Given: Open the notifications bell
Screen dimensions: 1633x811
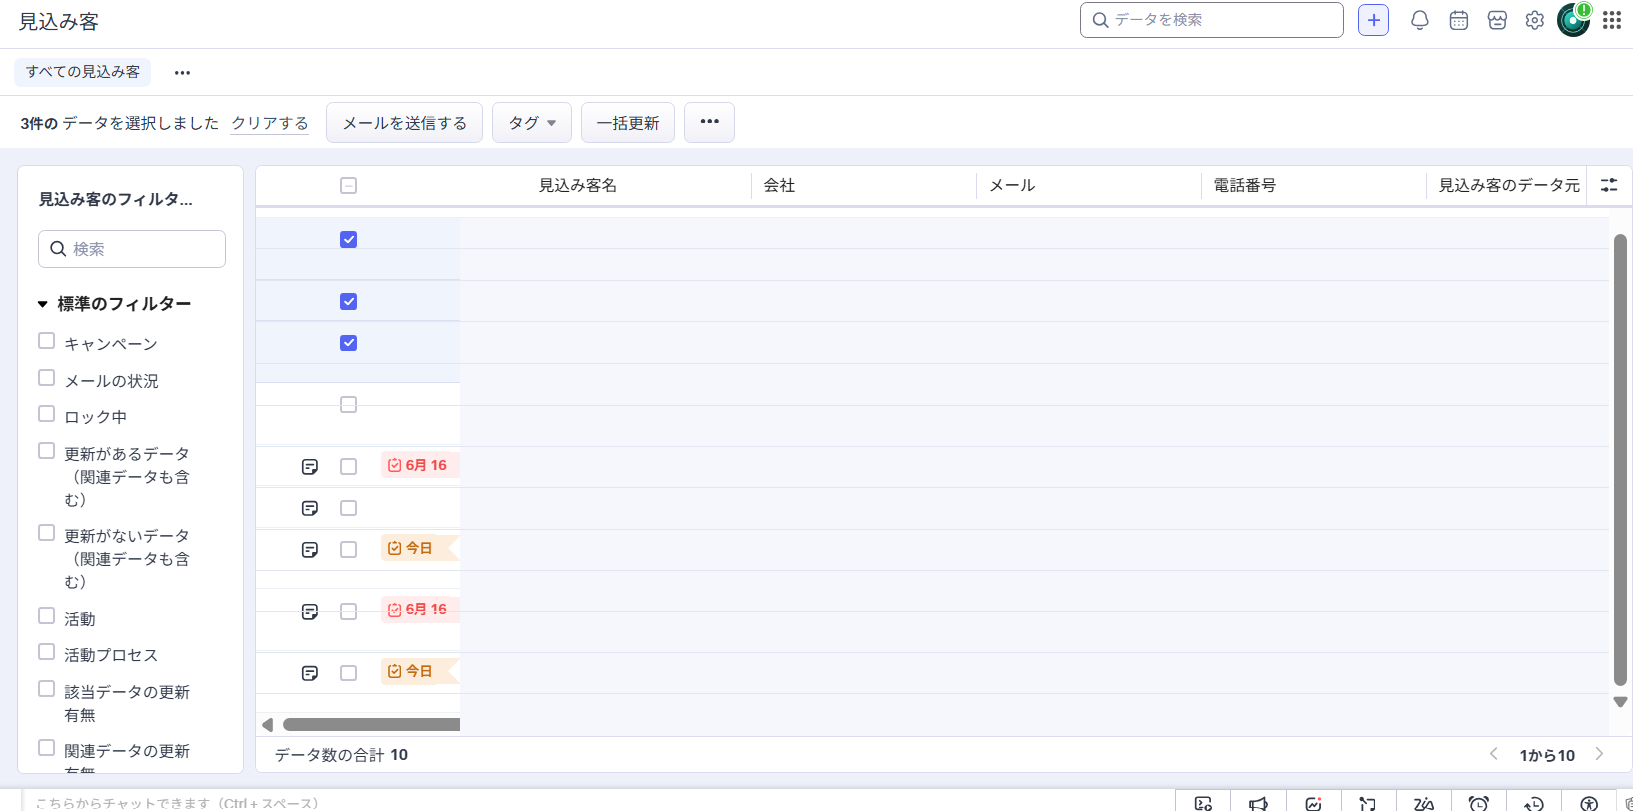Looking at the screenshot, I should tap(1419, 20).
